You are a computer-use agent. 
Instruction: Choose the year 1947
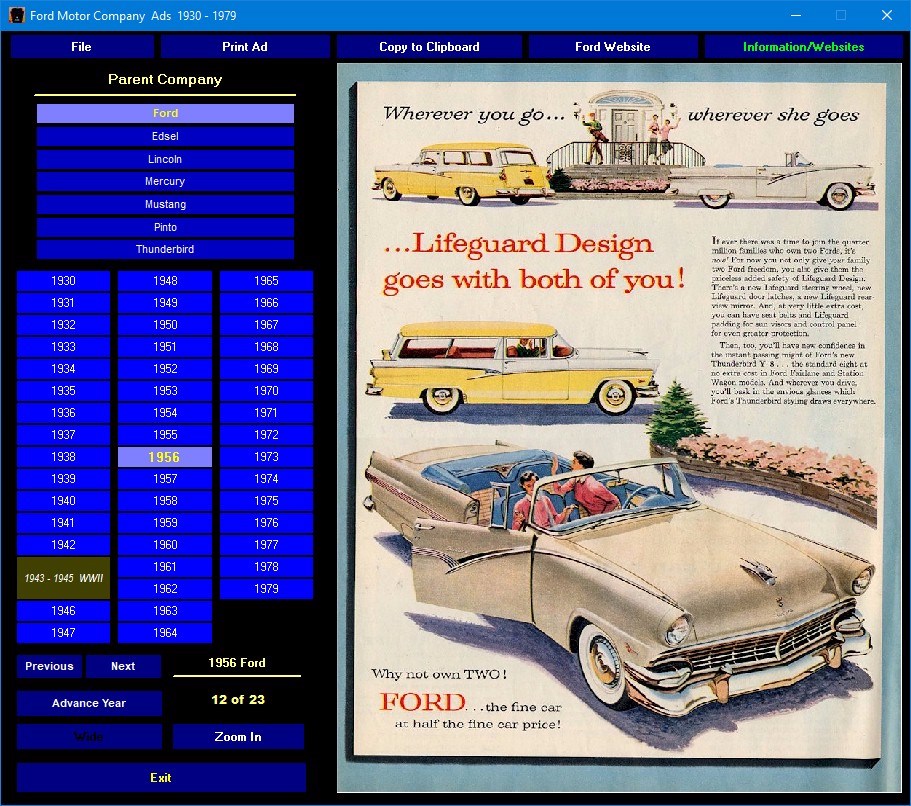pyautogui.click(x=63, y=633)
